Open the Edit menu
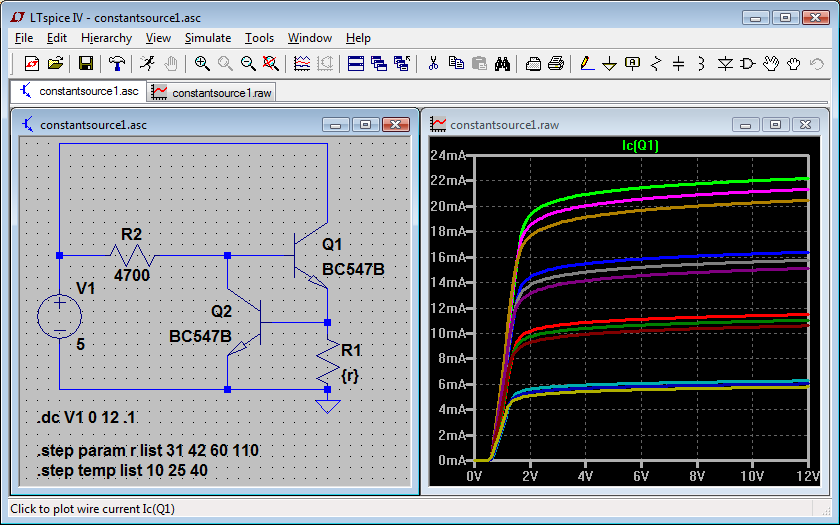The width and height of the screenshot is (840, 525). (x=57, y=38)
